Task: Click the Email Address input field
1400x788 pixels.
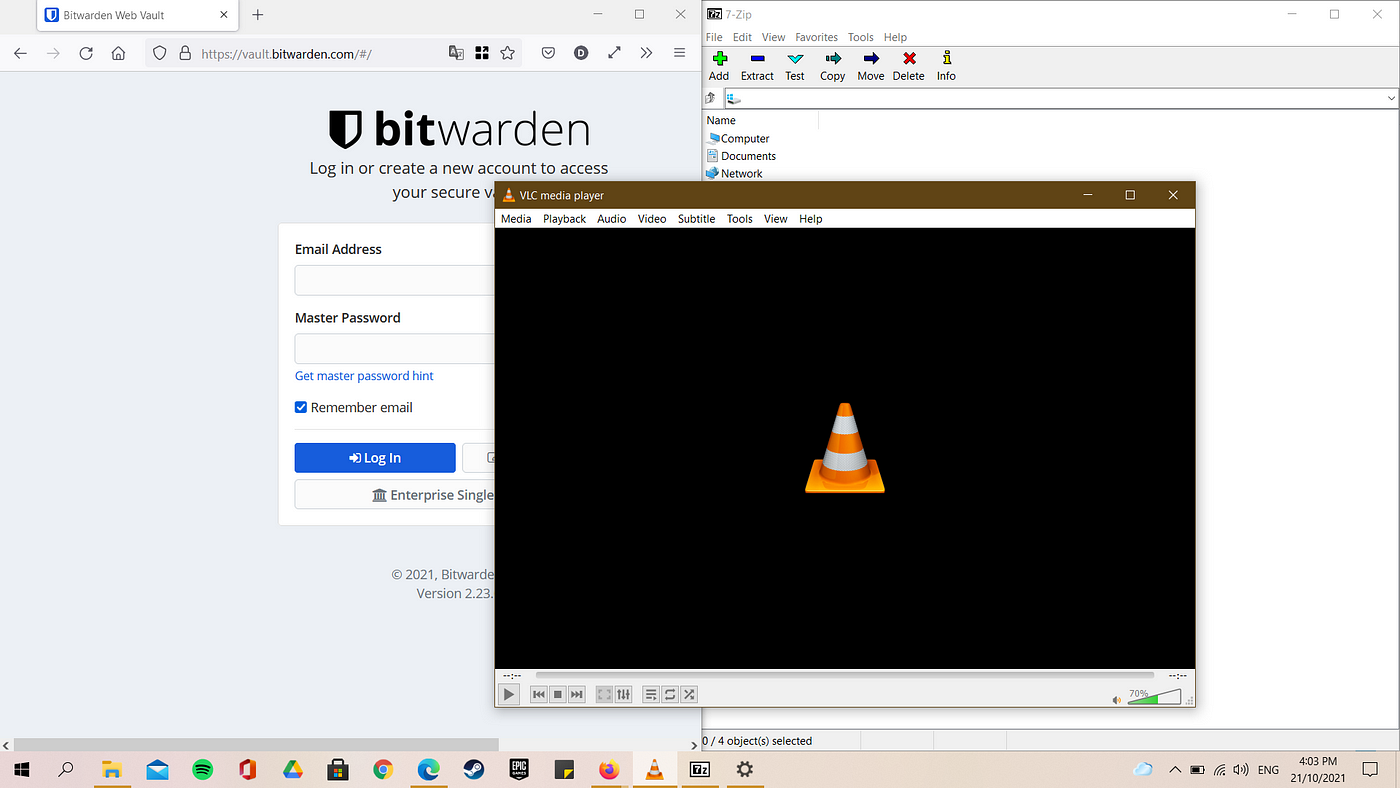Action: pyautogui.click(x=395, y=280)
